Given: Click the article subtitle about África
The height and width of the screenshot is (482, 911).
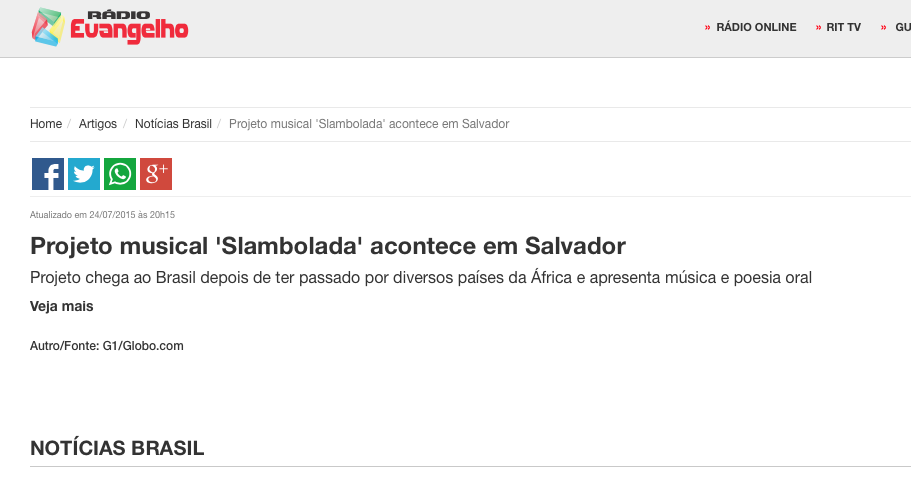Looking at the screenshot, I should (x=421, y=278).
